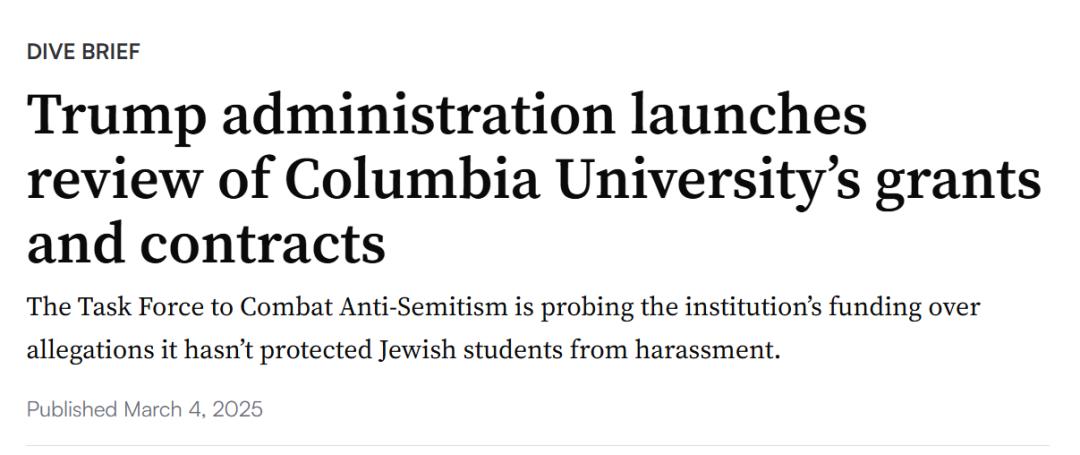Click the date "March 4, 2025"

pyautogui.click(x=194, y=410)
